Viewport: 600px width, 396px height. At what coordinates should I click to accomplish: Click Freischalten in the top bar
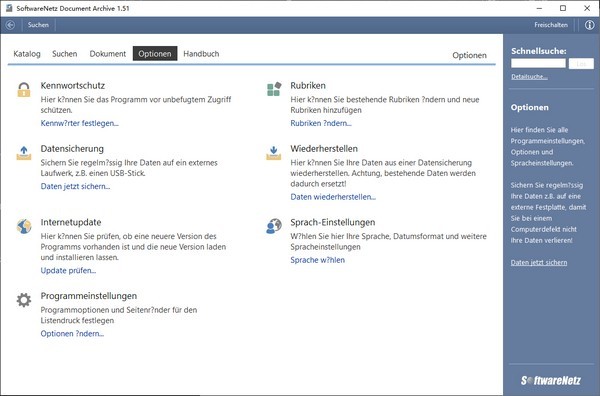tap(551, 25)
